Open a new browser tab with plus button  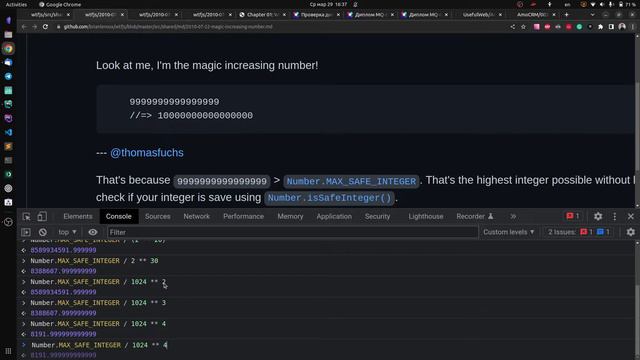tap(567, 15)
